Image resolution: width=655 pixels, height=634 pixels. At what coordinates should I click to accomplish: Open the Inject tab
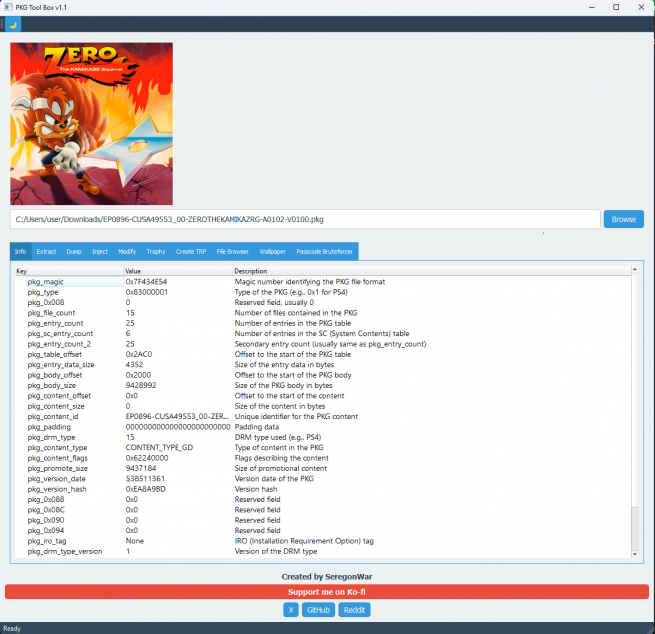click(100, 251)
